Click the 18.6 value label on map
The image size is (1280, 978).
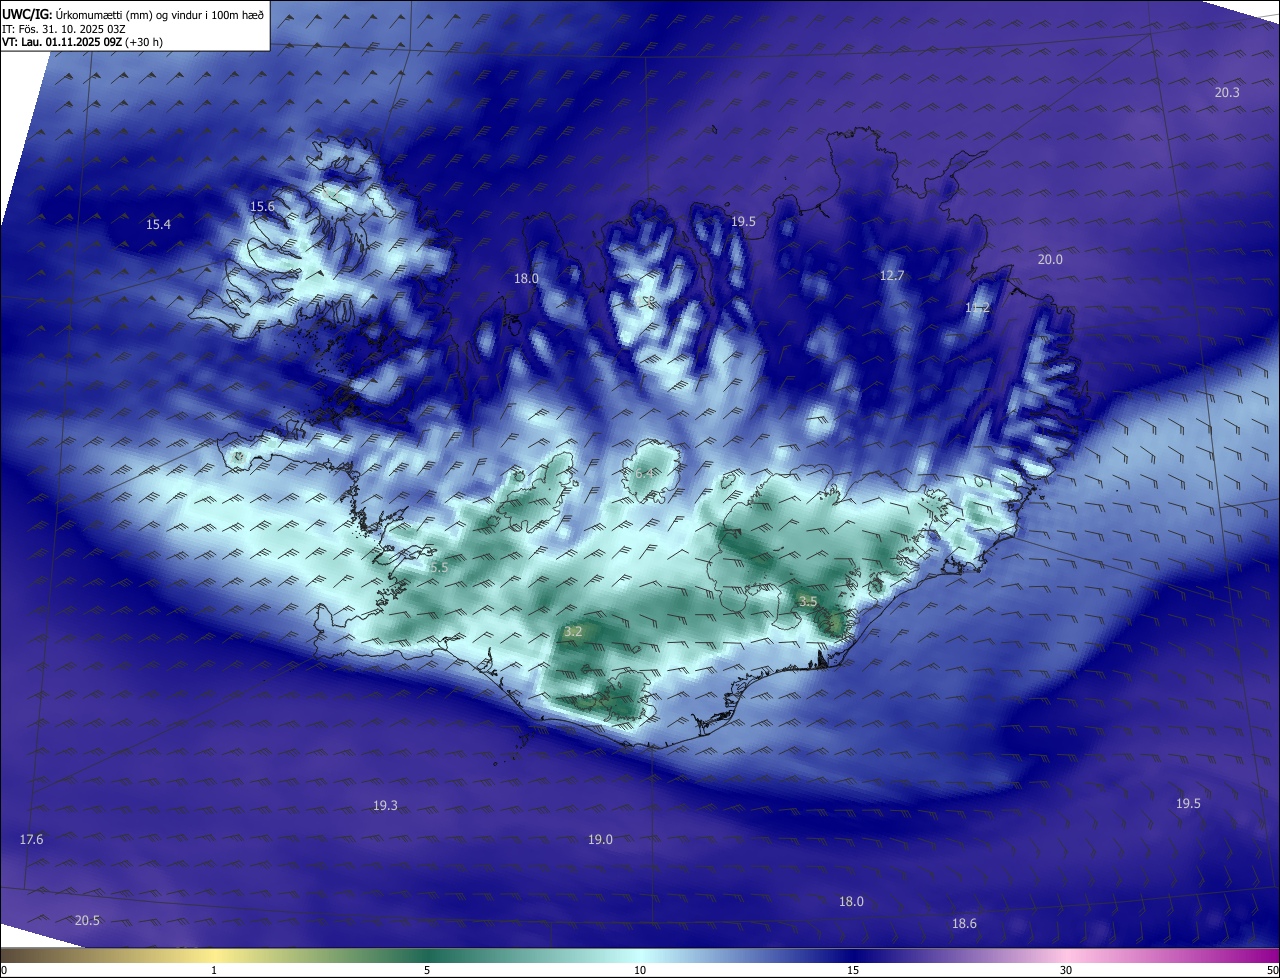click(x=964, y=924)
